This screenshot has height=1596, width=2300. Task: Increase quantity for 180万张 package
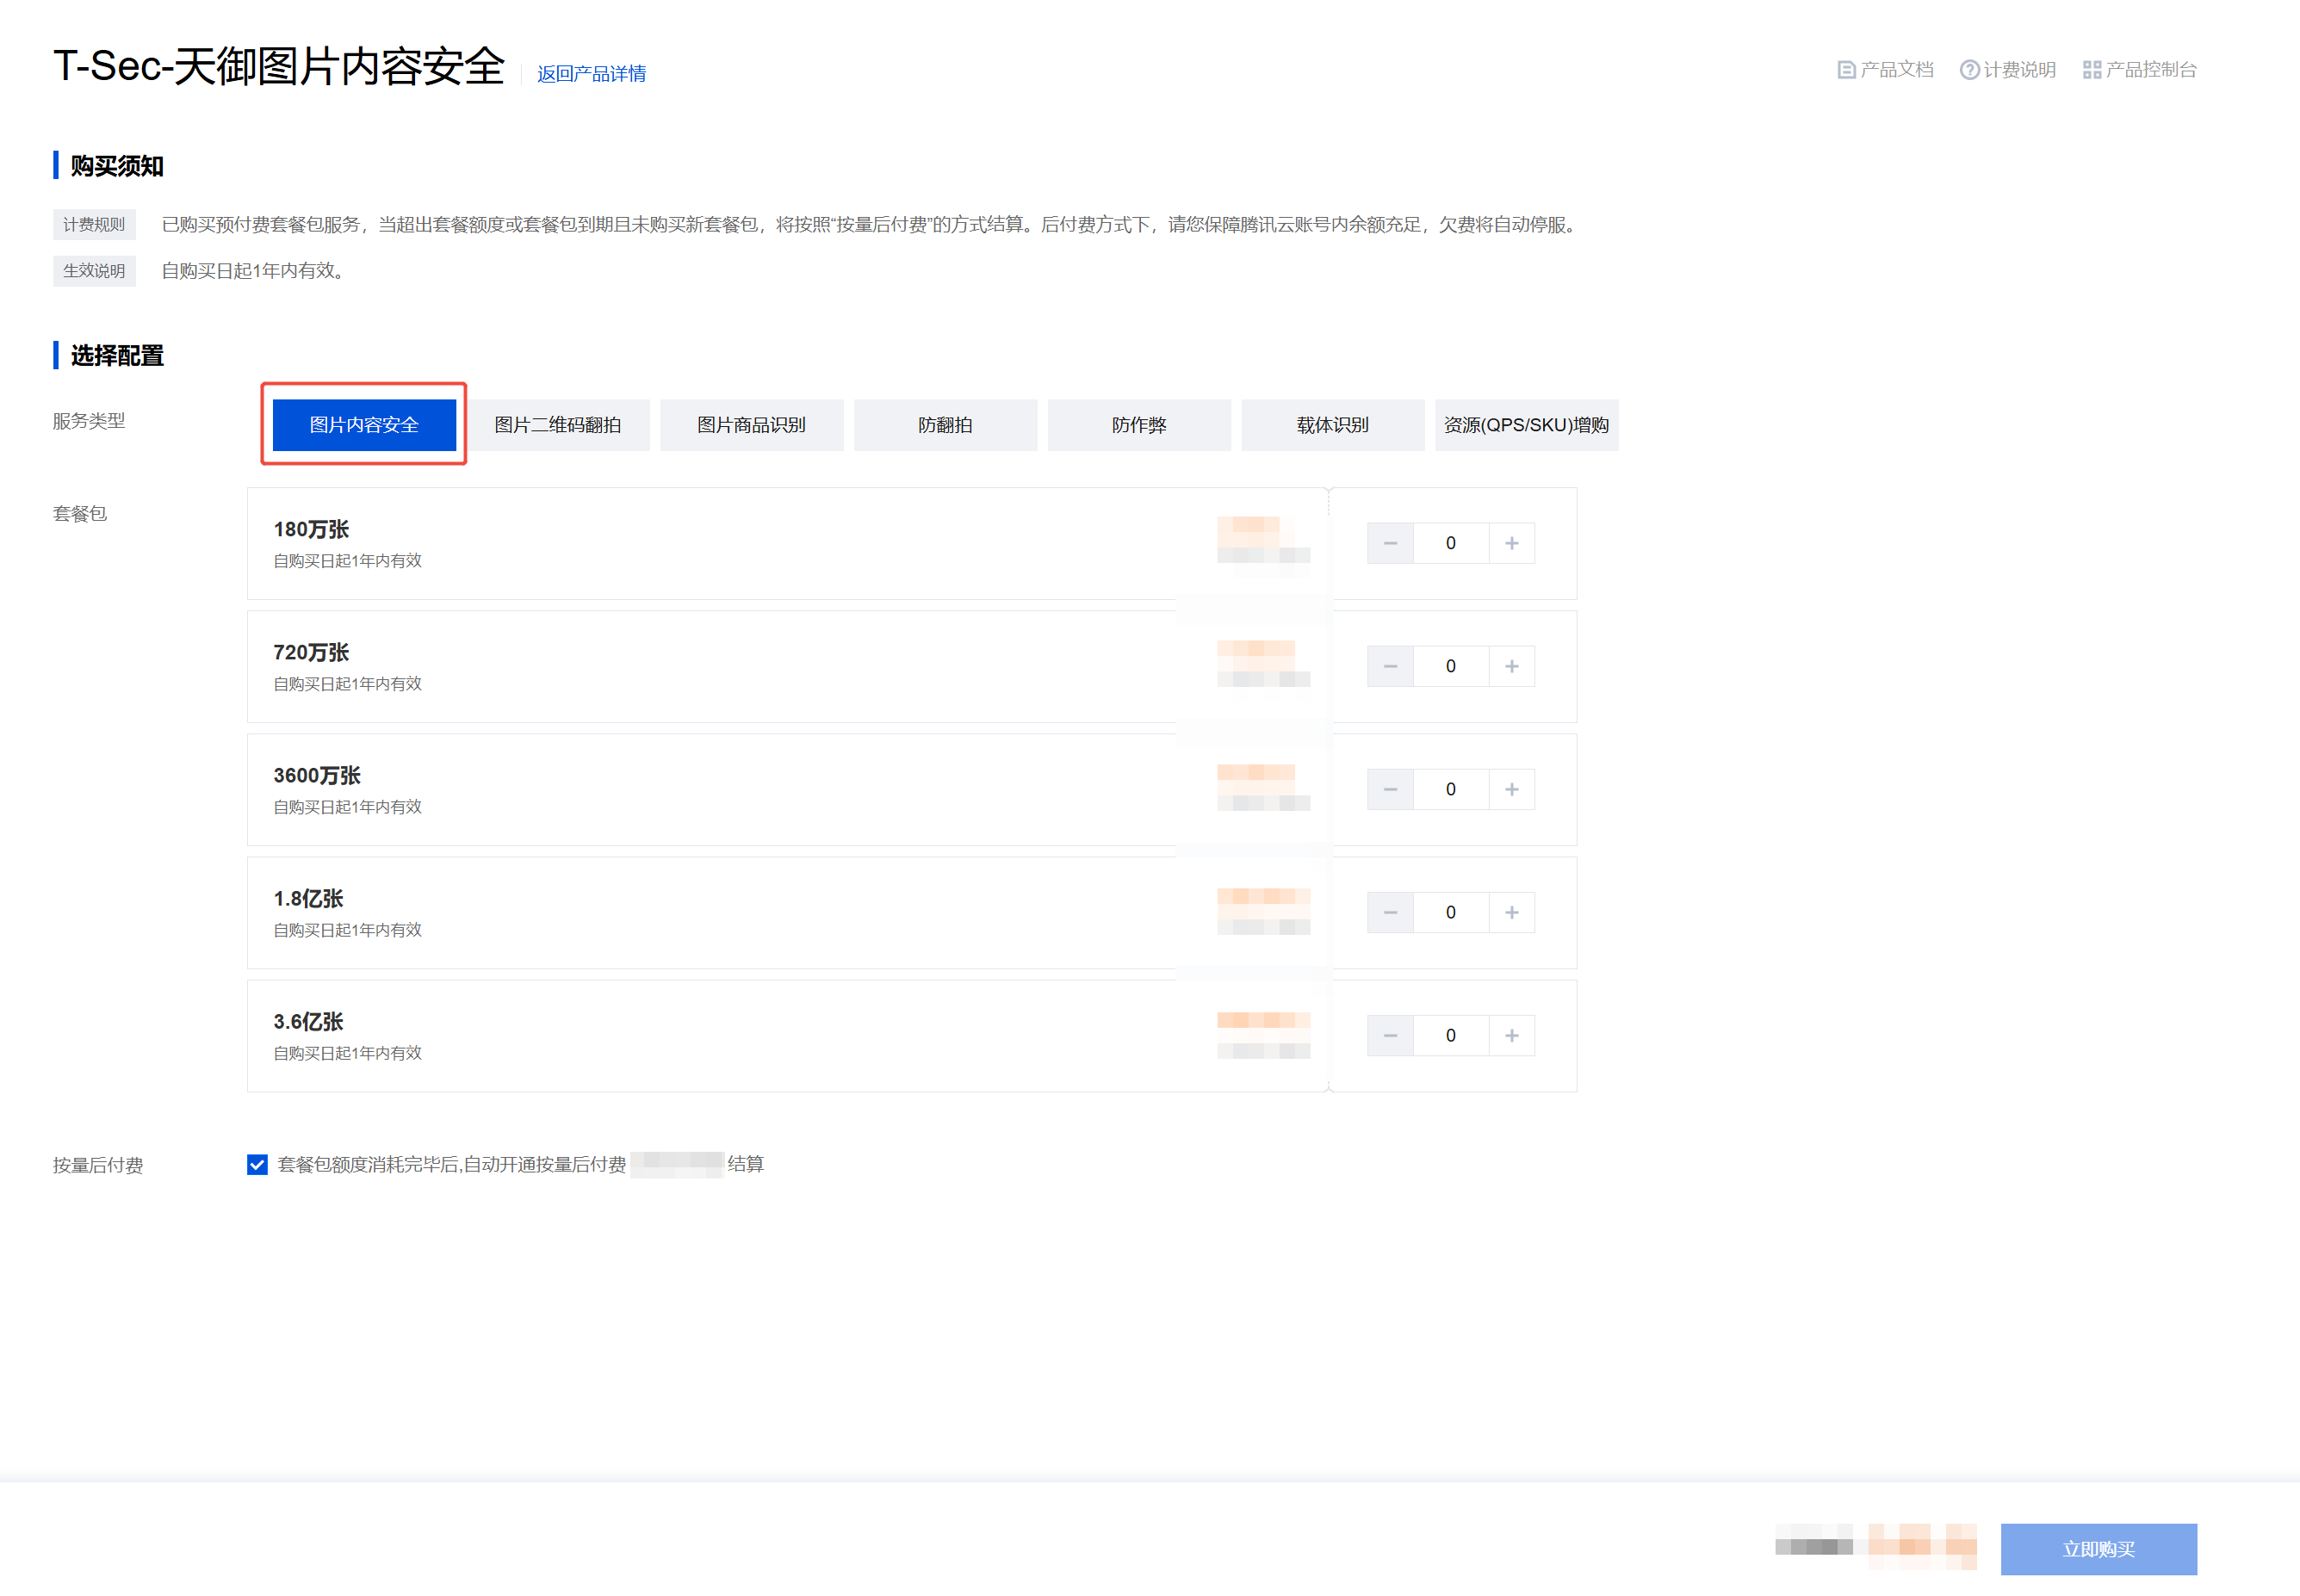point(1511,543)
